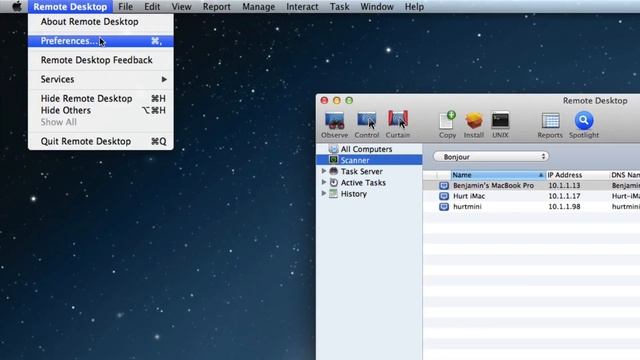Open the Bonjour scanner dropdown

491,157
